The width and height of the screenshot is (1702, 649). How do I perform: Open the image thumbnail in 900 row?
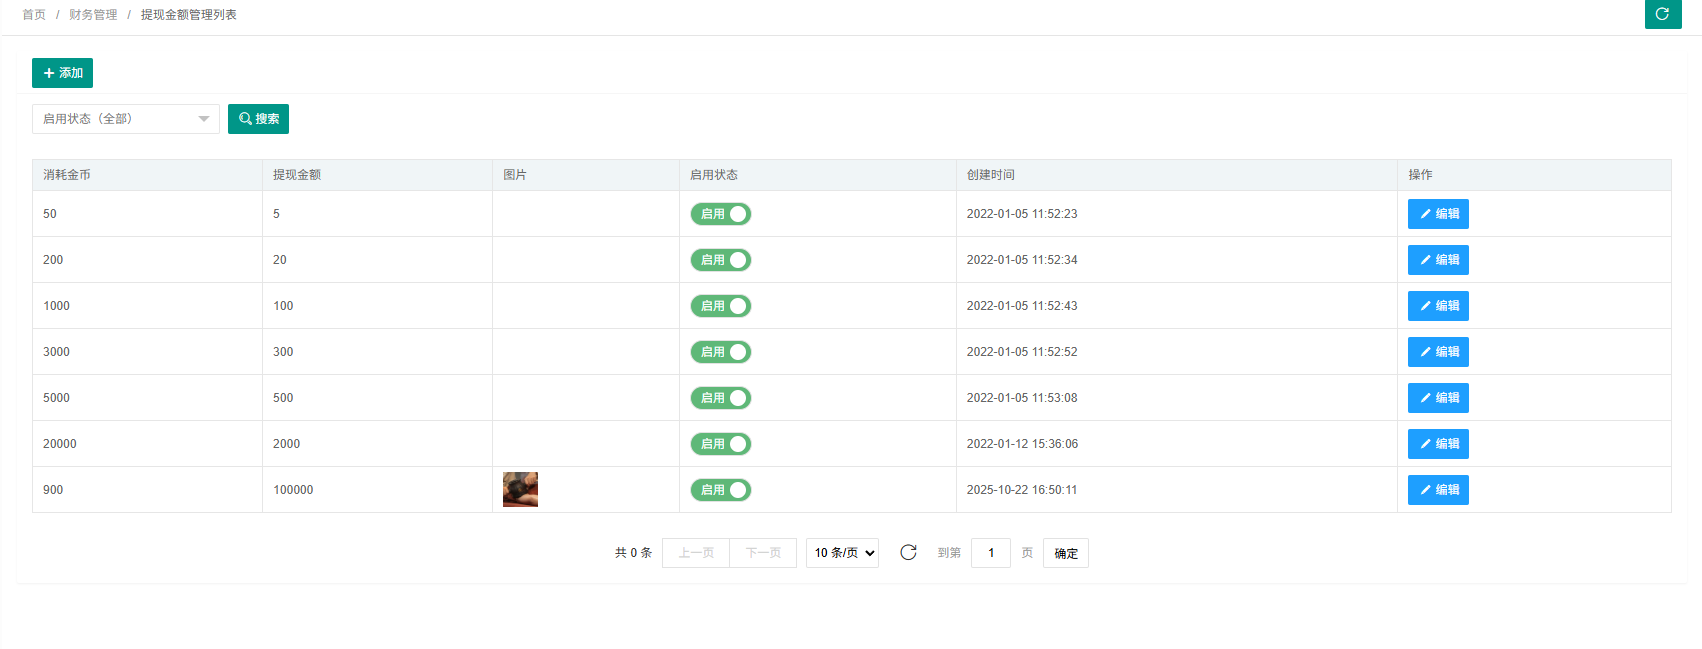pyautogui.click(x=520, y=490)
